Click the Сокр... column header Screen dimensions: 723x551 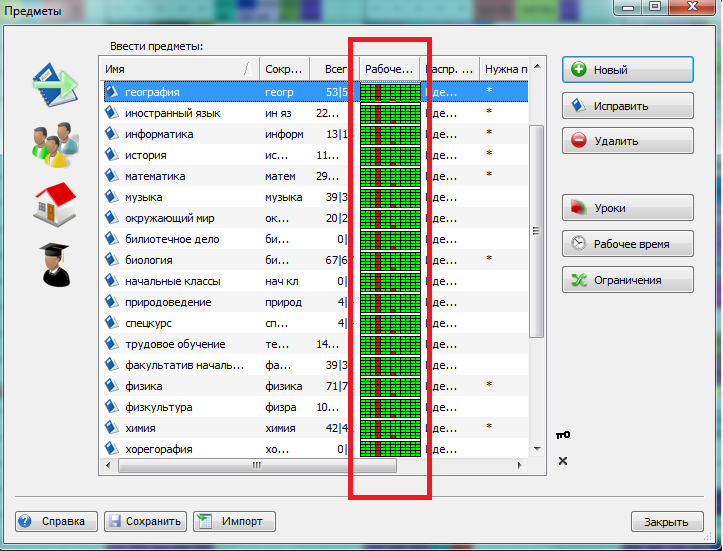(283, 69)
